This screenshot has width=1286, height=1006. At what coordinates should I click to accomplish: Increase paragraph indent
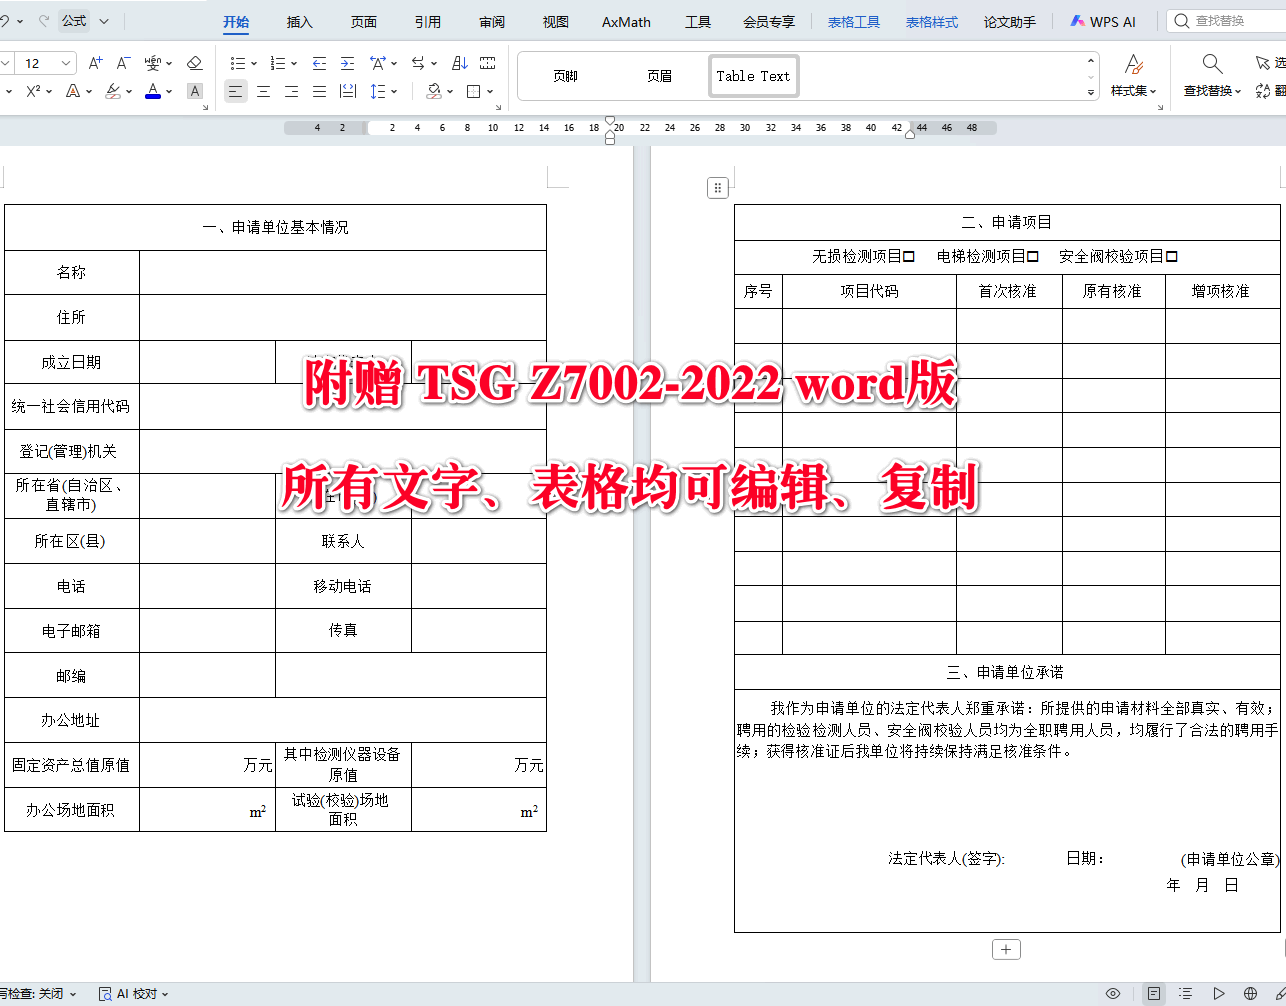pyautogui.click(x=347, y=63)
